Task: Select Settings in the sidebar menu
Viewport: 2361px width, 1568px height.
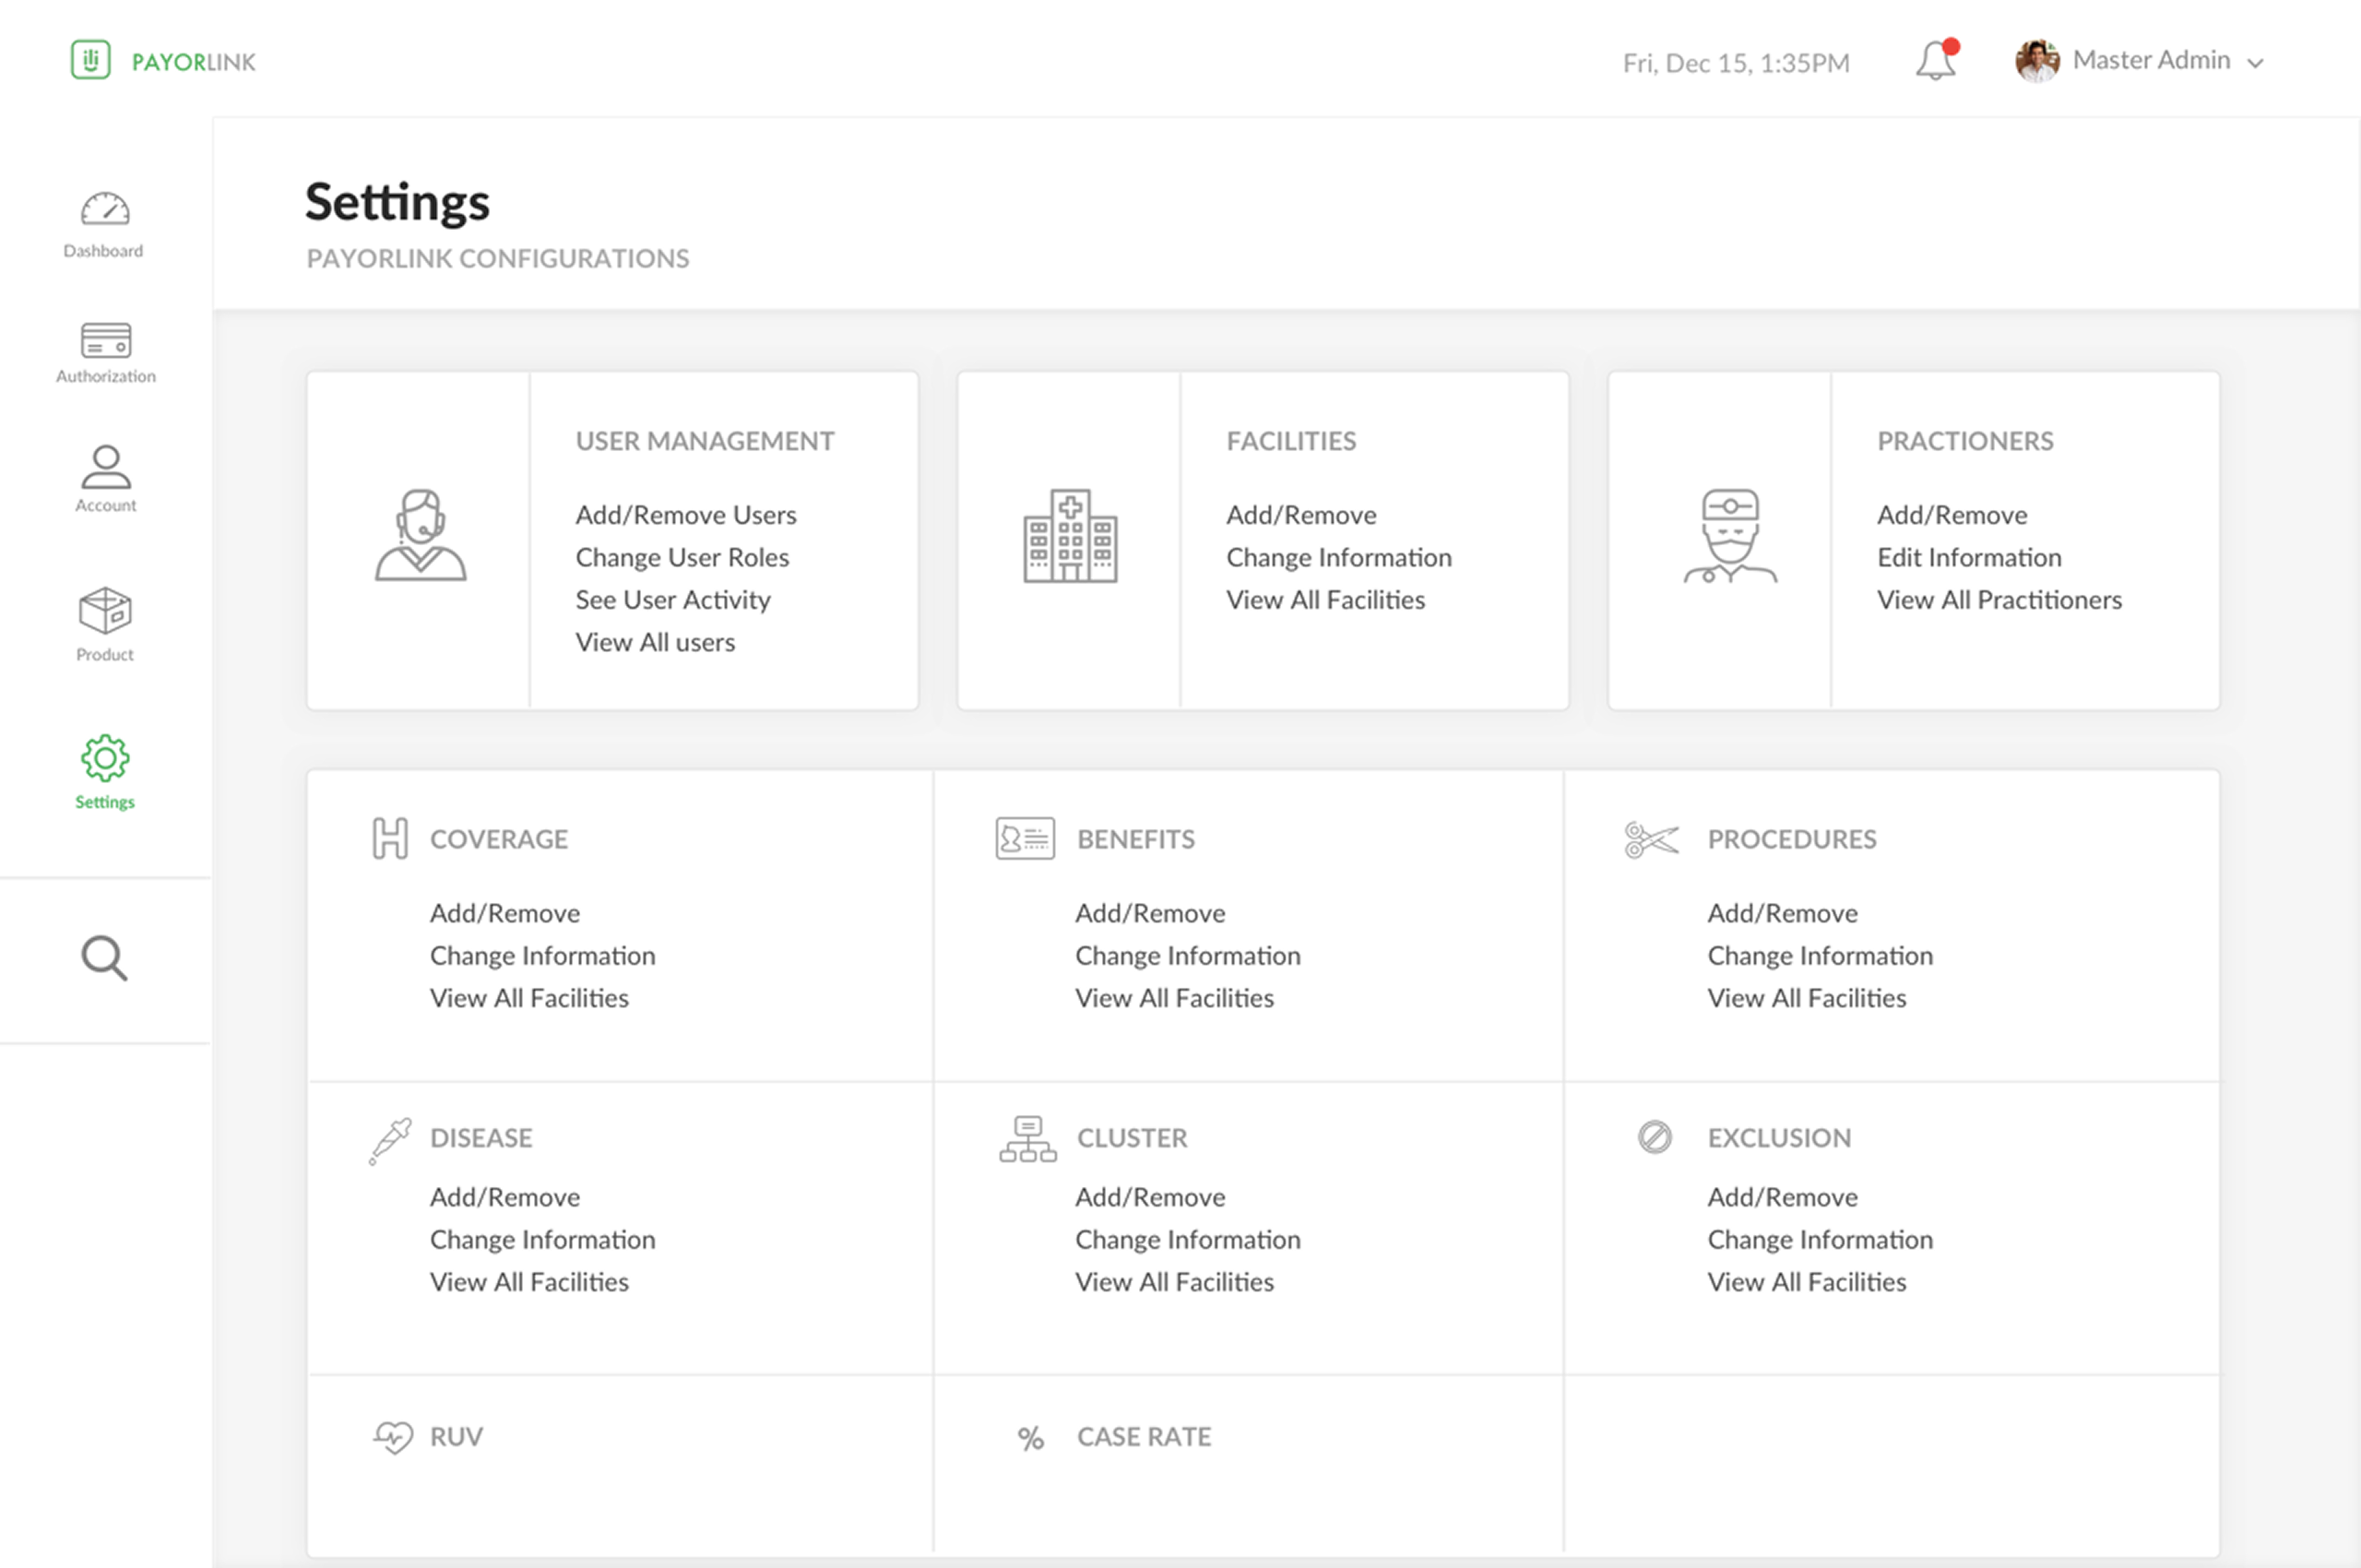Action: point(105,772)
